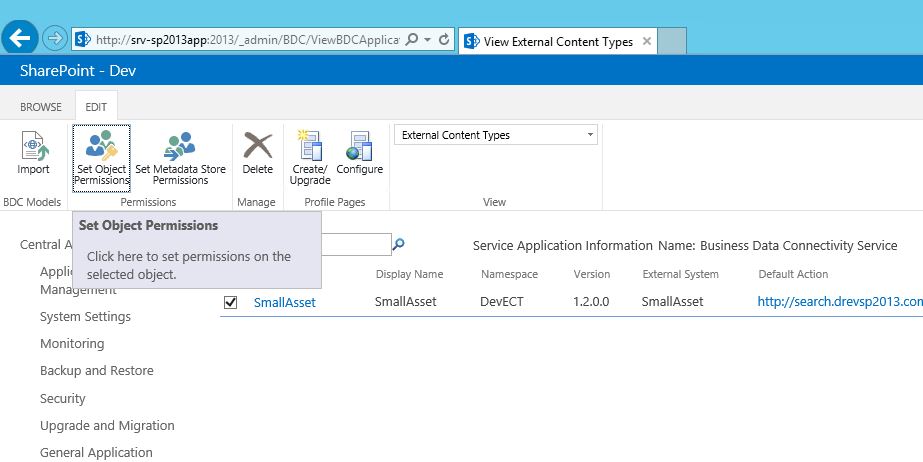Open System Settings in the left navigation

85,317
